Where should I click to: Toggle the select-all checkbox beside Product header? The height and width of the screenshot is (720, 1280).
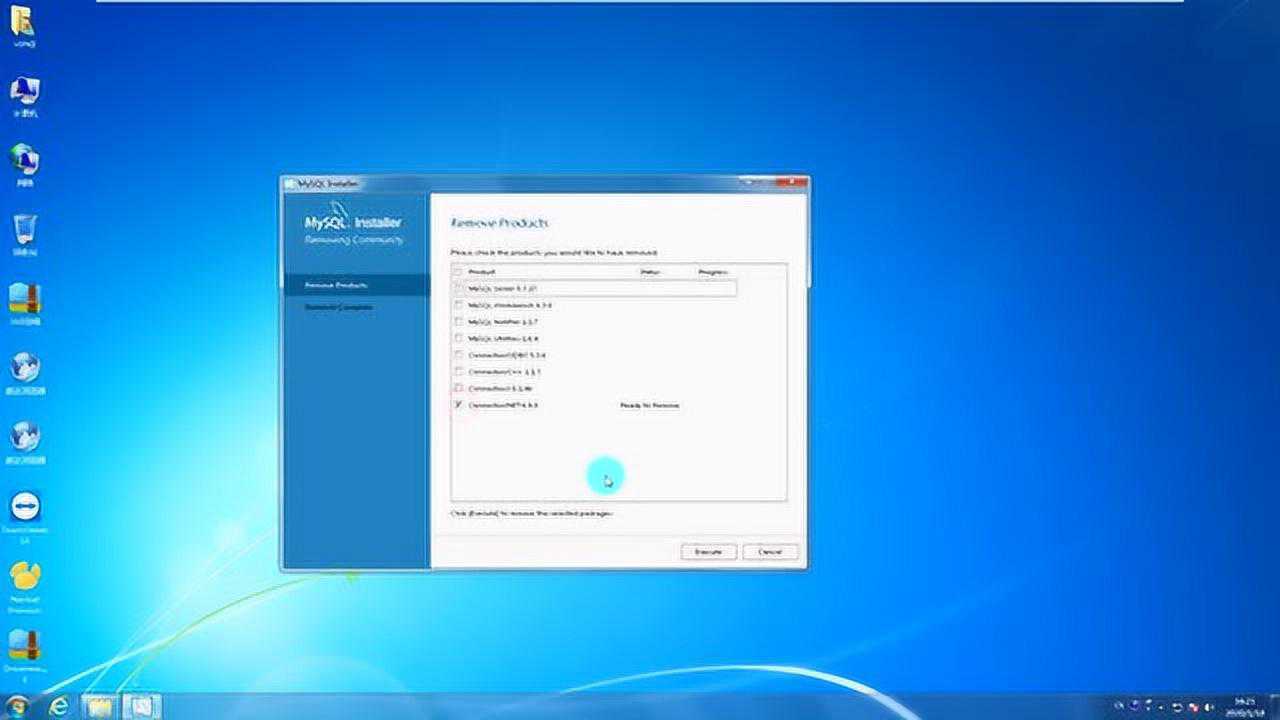point(458,272)
